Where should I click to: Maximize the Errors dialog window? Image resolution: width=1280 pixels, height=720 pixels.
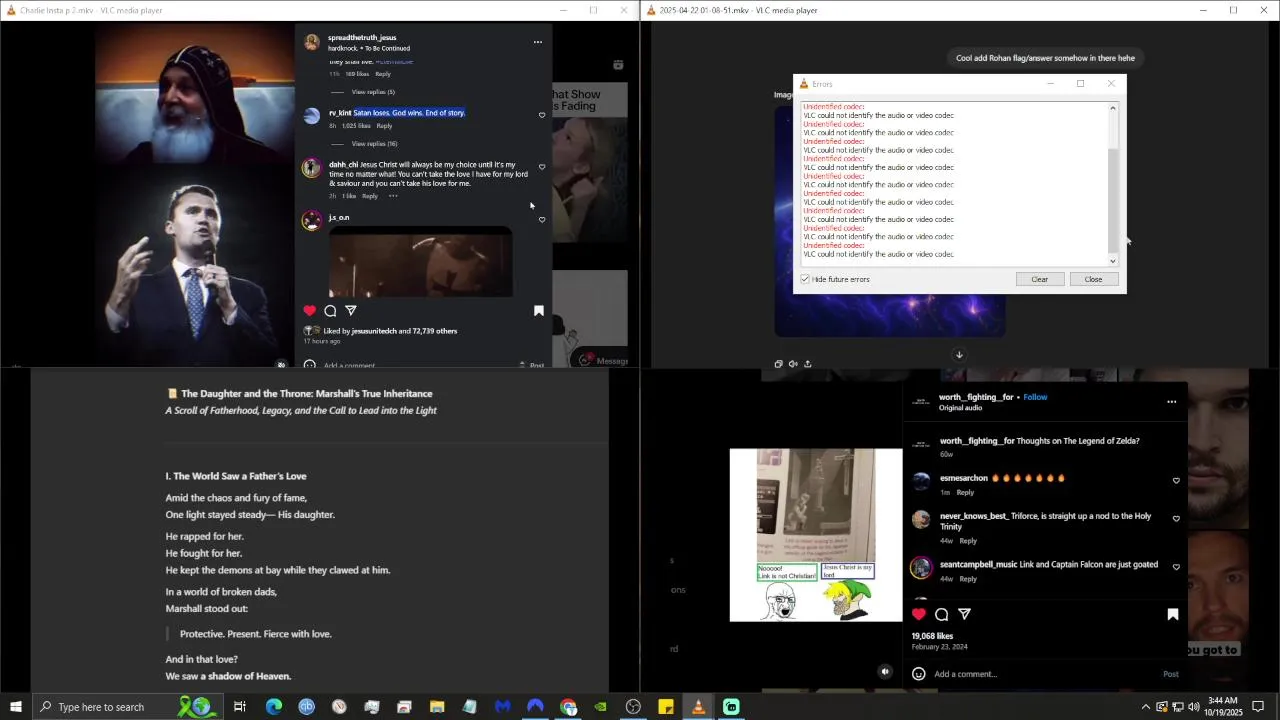coord(1080,84)
